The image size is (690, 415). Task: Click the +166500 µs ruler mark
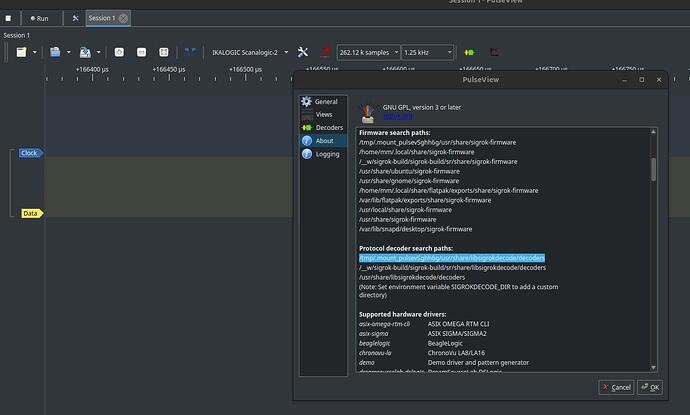pyautogui.click(x=246, y=69)
